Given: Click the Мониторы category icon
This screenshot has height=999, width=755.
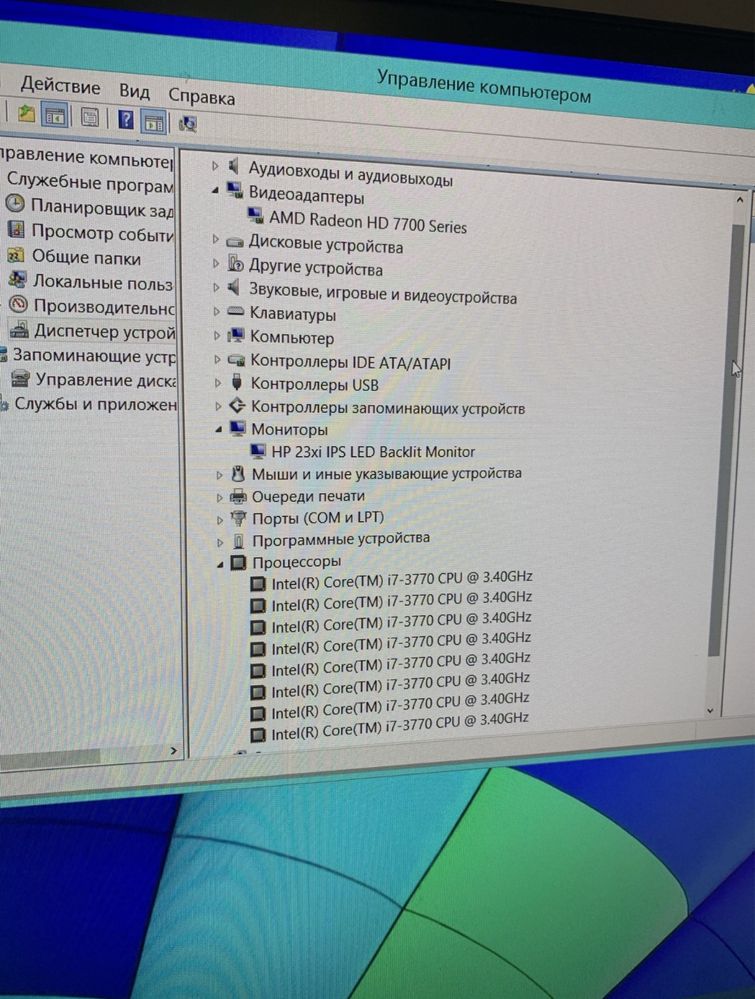Looking at the screenshot, I should (238, 428).
